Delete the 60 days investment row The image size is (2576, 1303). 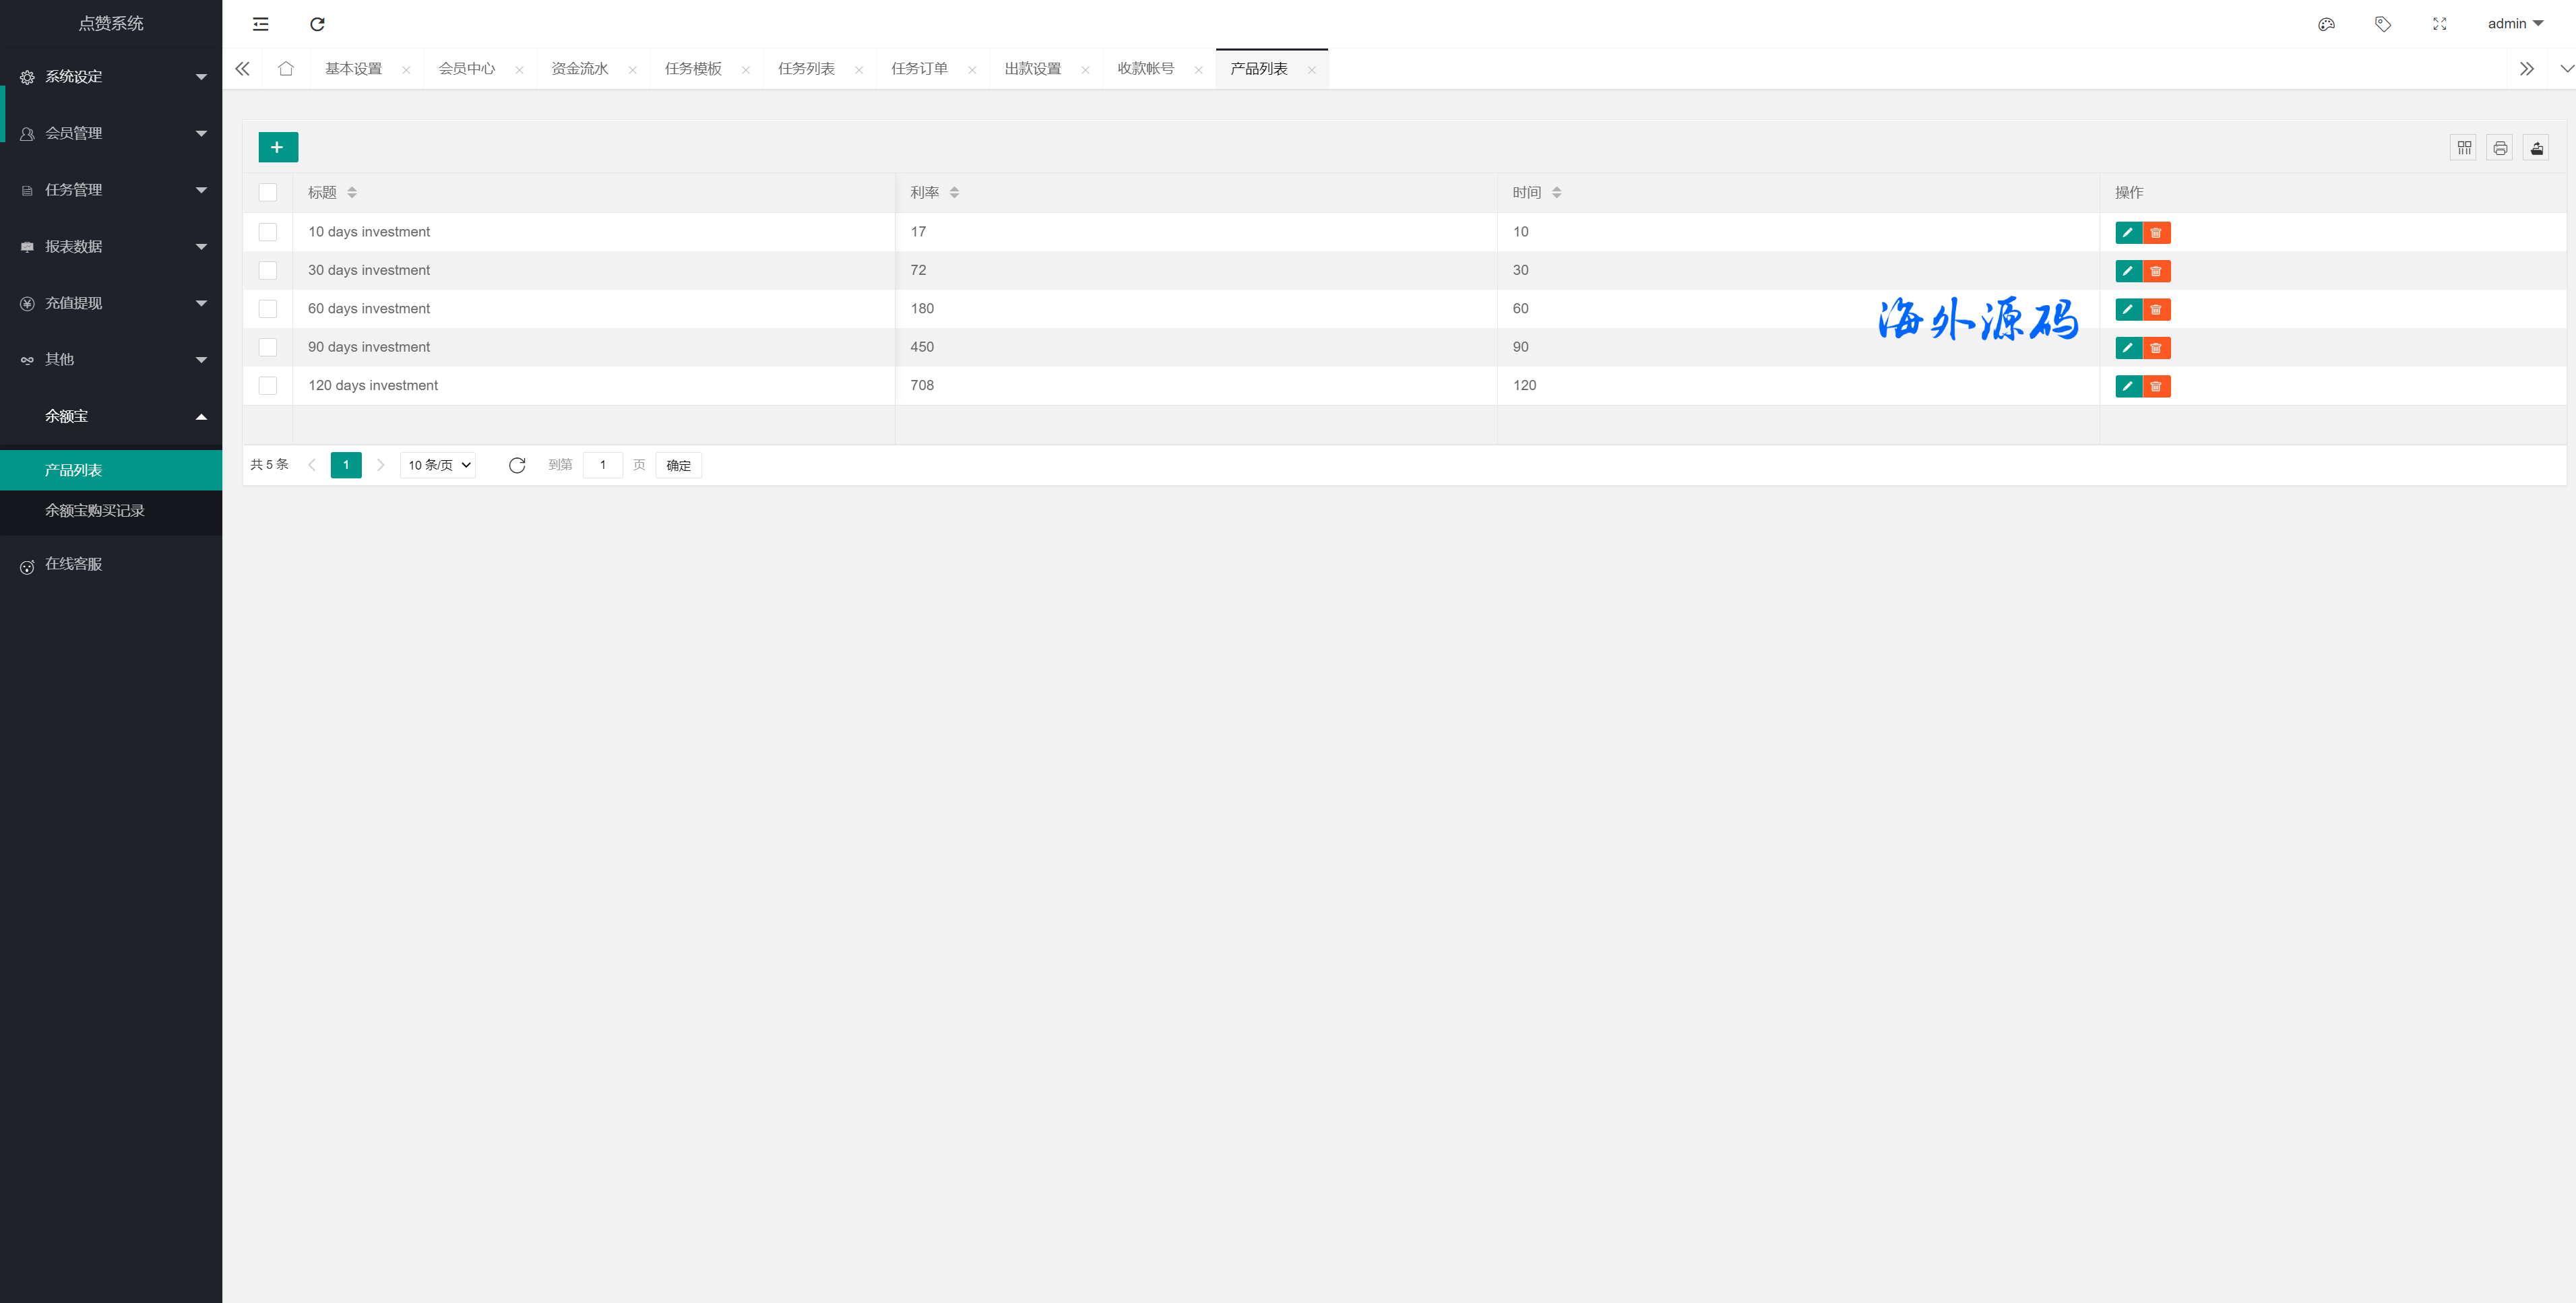tap(2156, 310)
